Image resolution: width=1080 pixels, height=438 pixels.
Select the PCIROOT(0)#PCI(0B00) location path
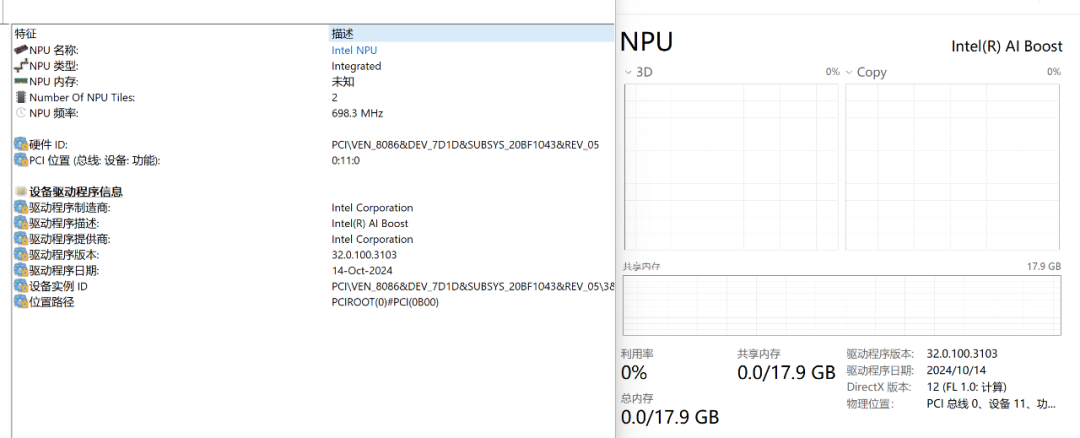[x=384, y=302]
